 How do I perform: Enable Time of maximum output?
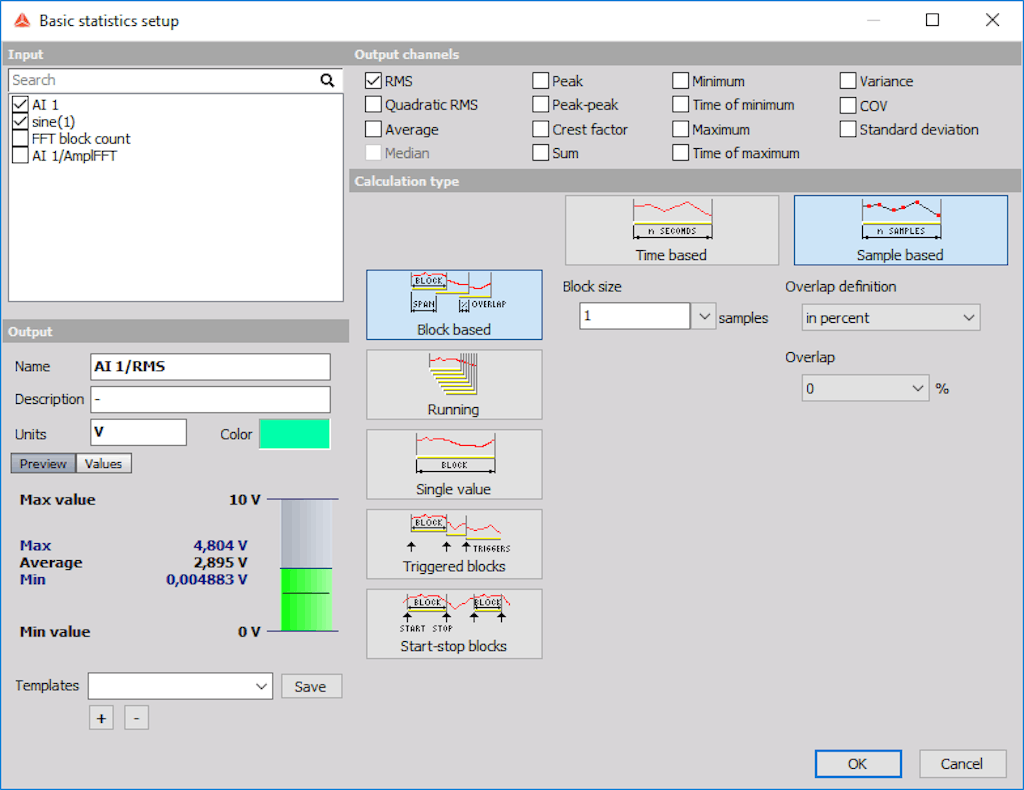(x=680, y=153)
